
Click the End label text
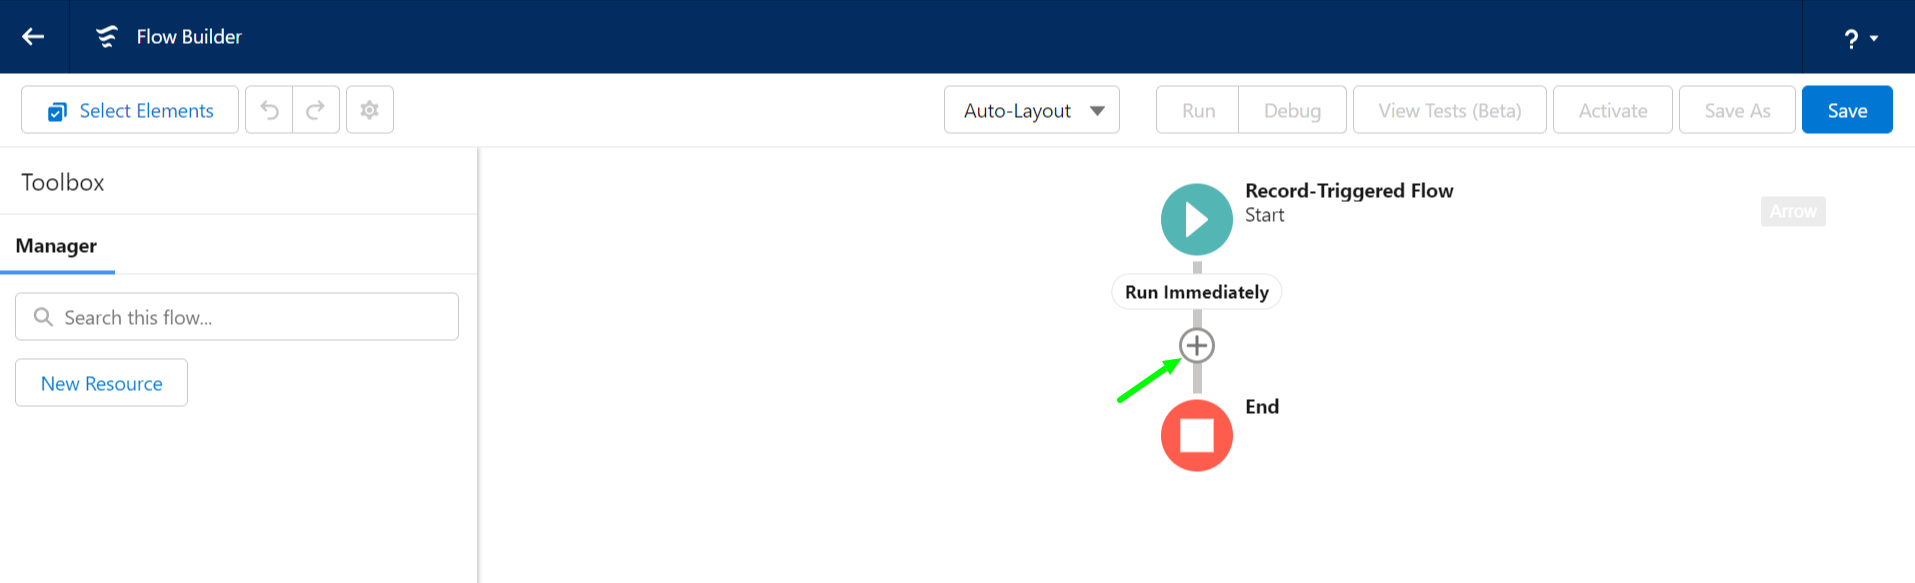pyautogui.click(x=1262, y=407)
